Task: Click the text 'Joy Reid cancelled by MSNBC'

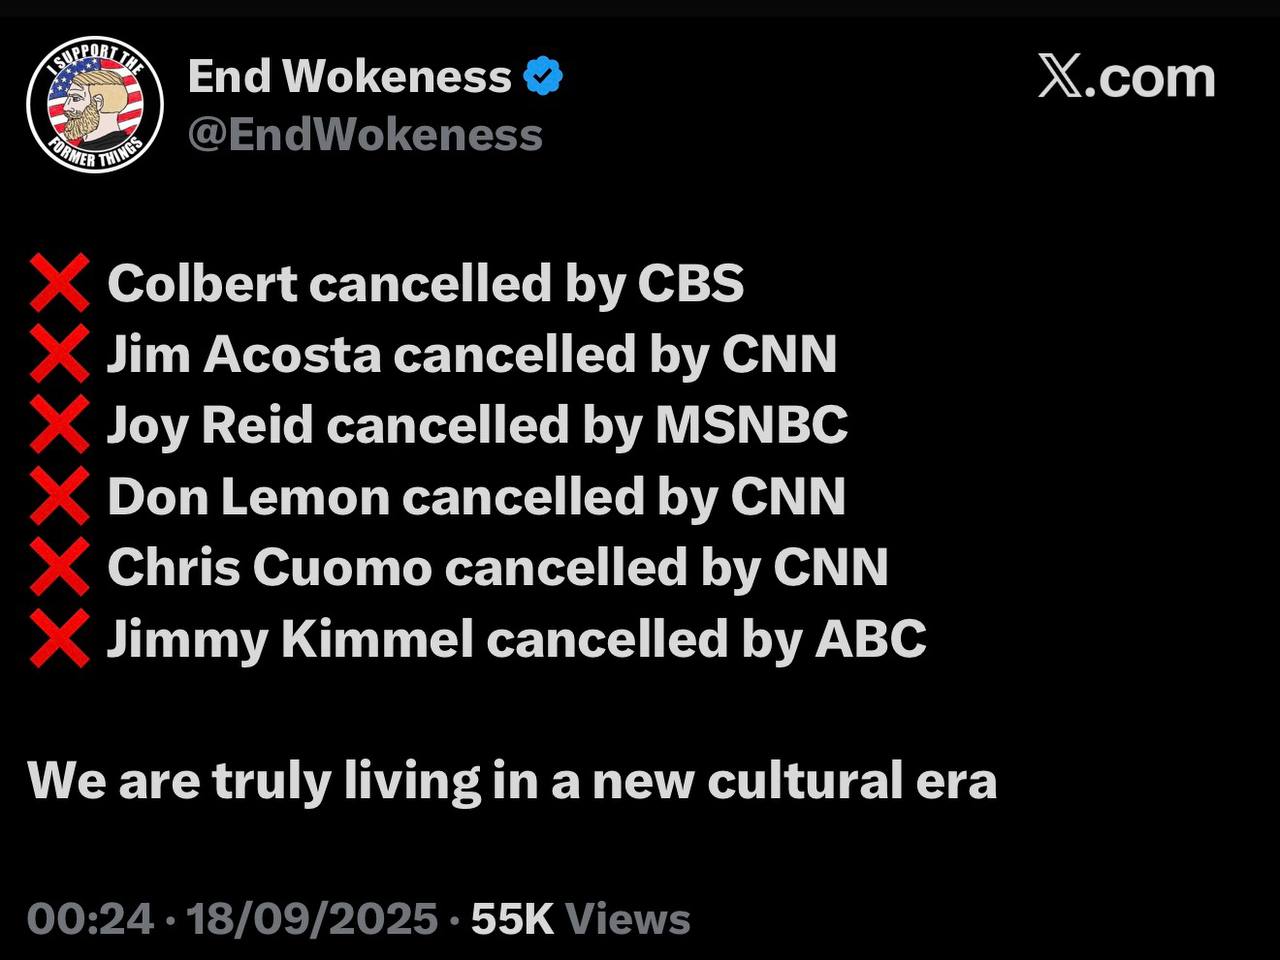Action: [x=477, y=426]
